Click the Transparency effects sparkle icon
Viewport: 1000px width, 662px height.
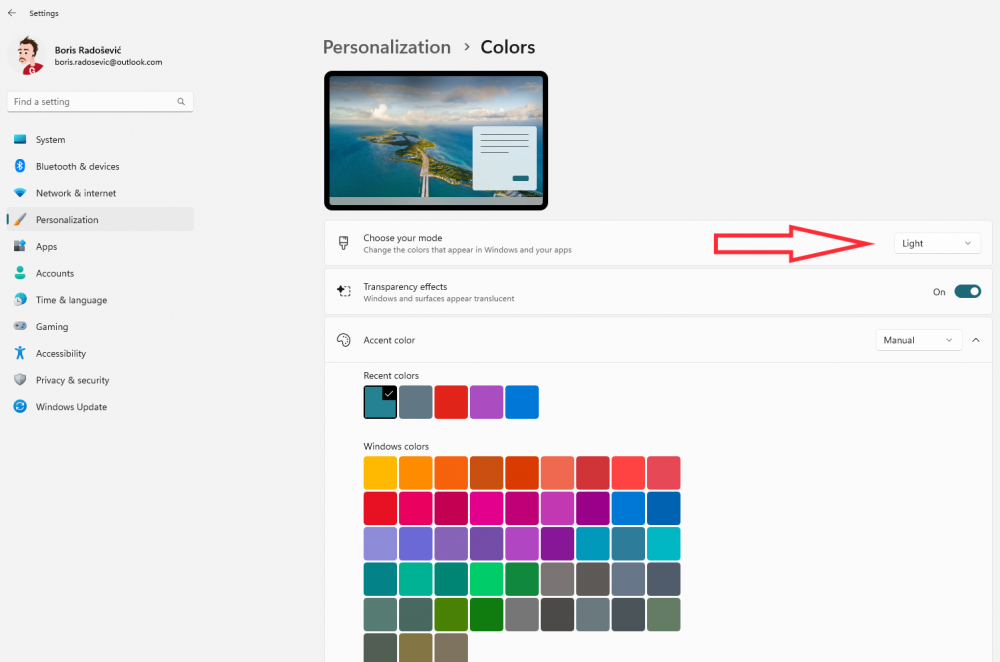pyautogui.click(x=344, y=291)
